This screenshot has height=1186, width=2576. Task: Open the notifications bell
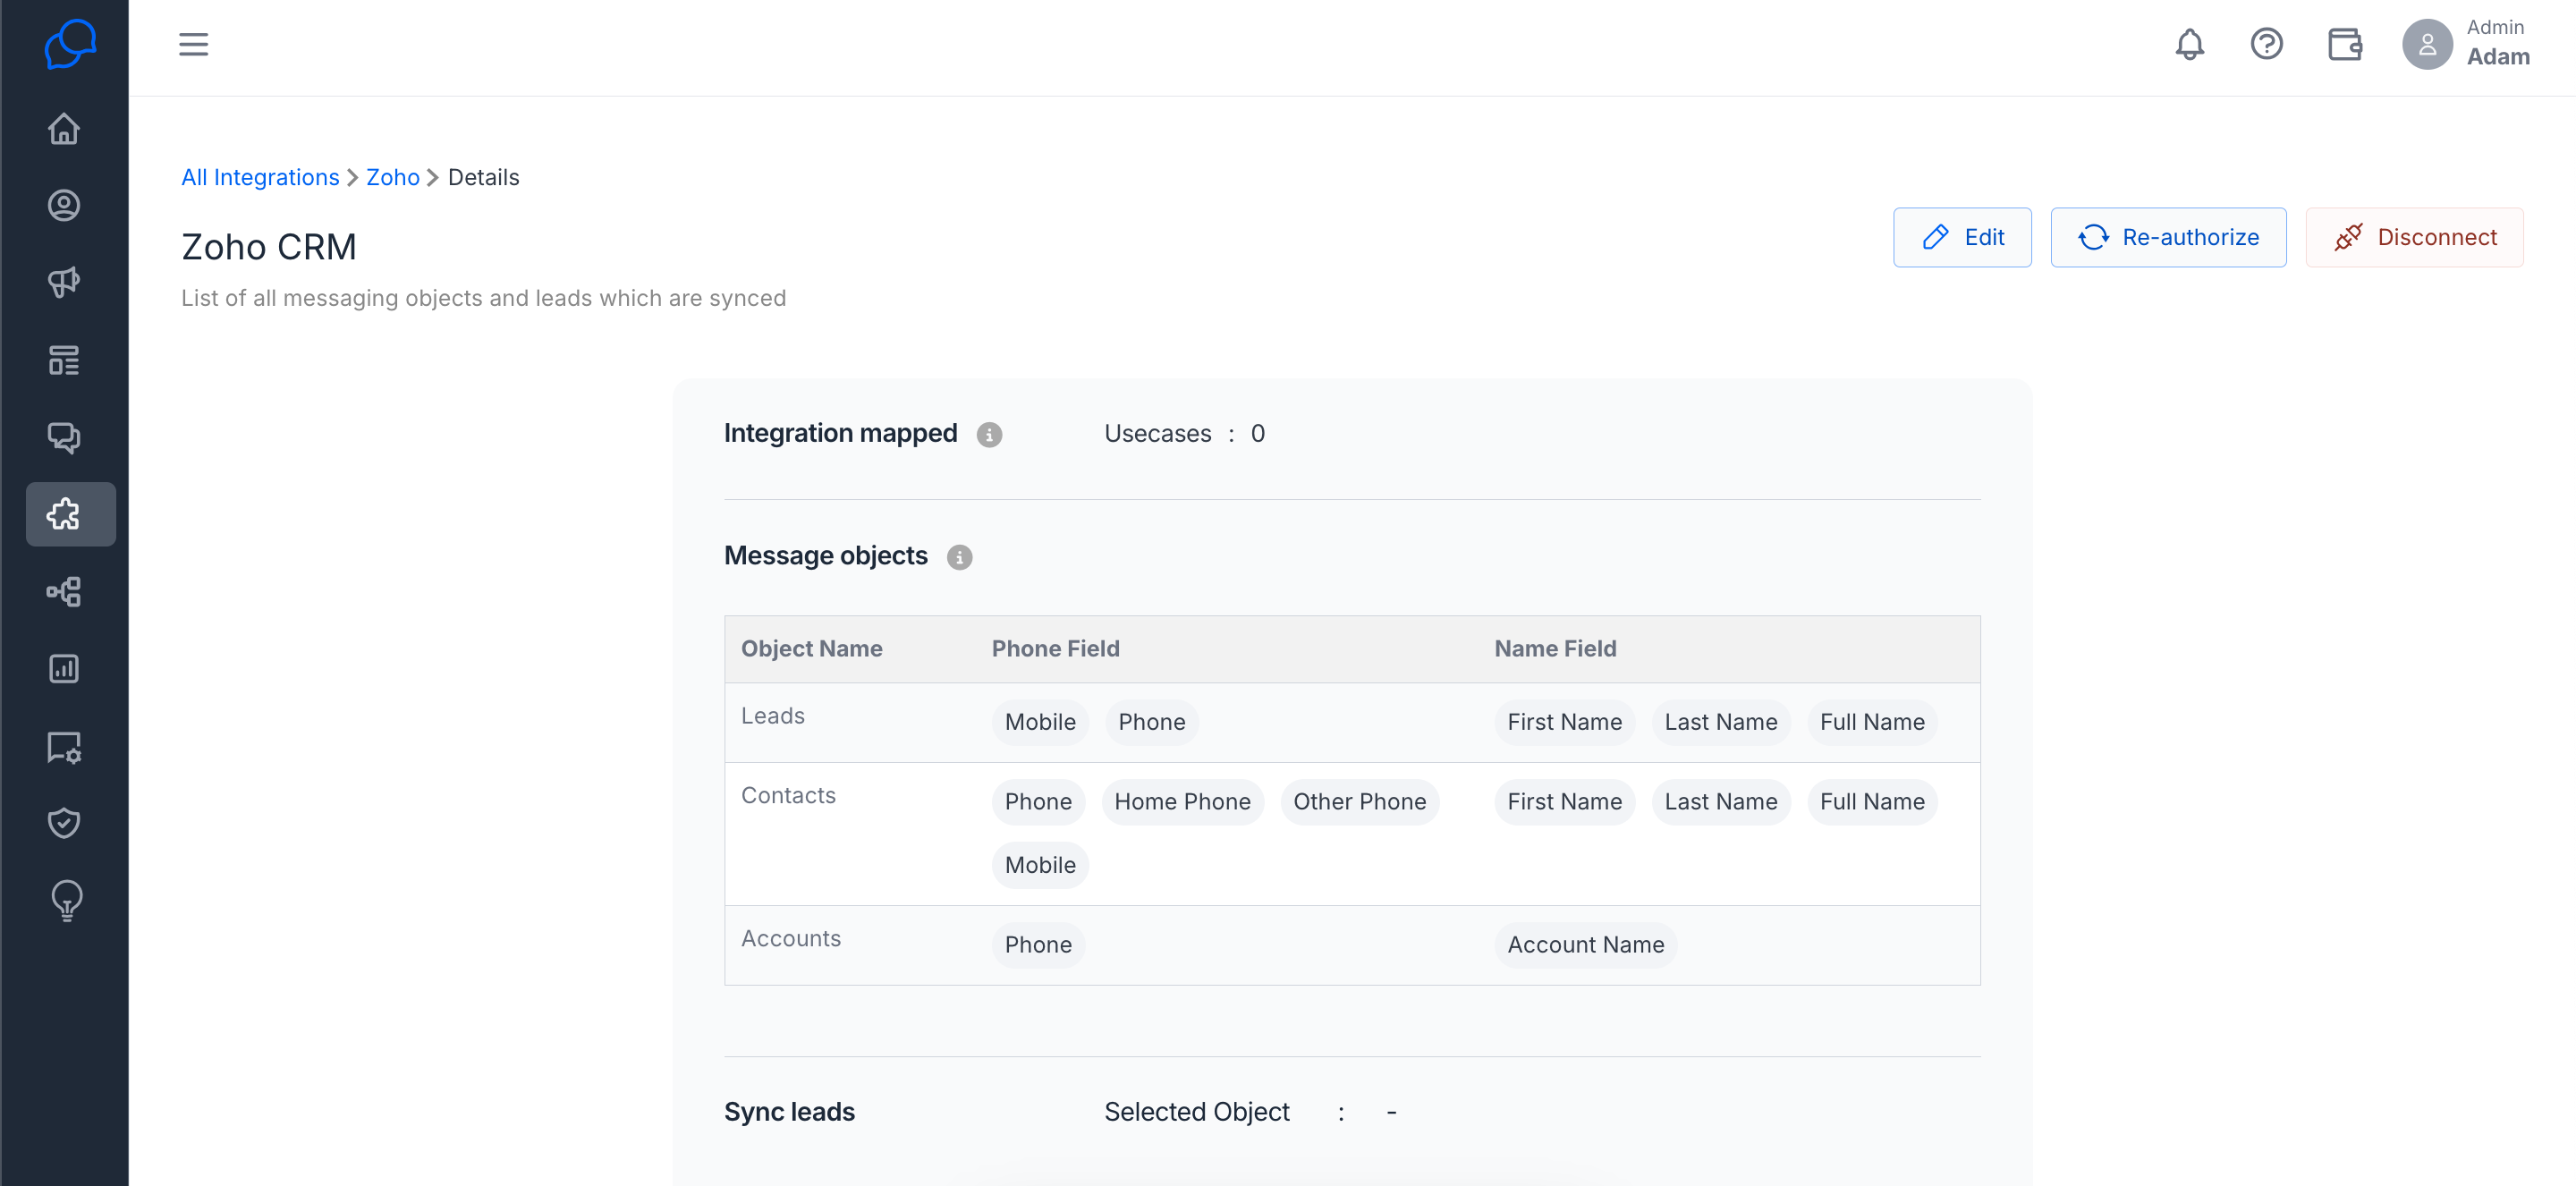[2189, 45]
